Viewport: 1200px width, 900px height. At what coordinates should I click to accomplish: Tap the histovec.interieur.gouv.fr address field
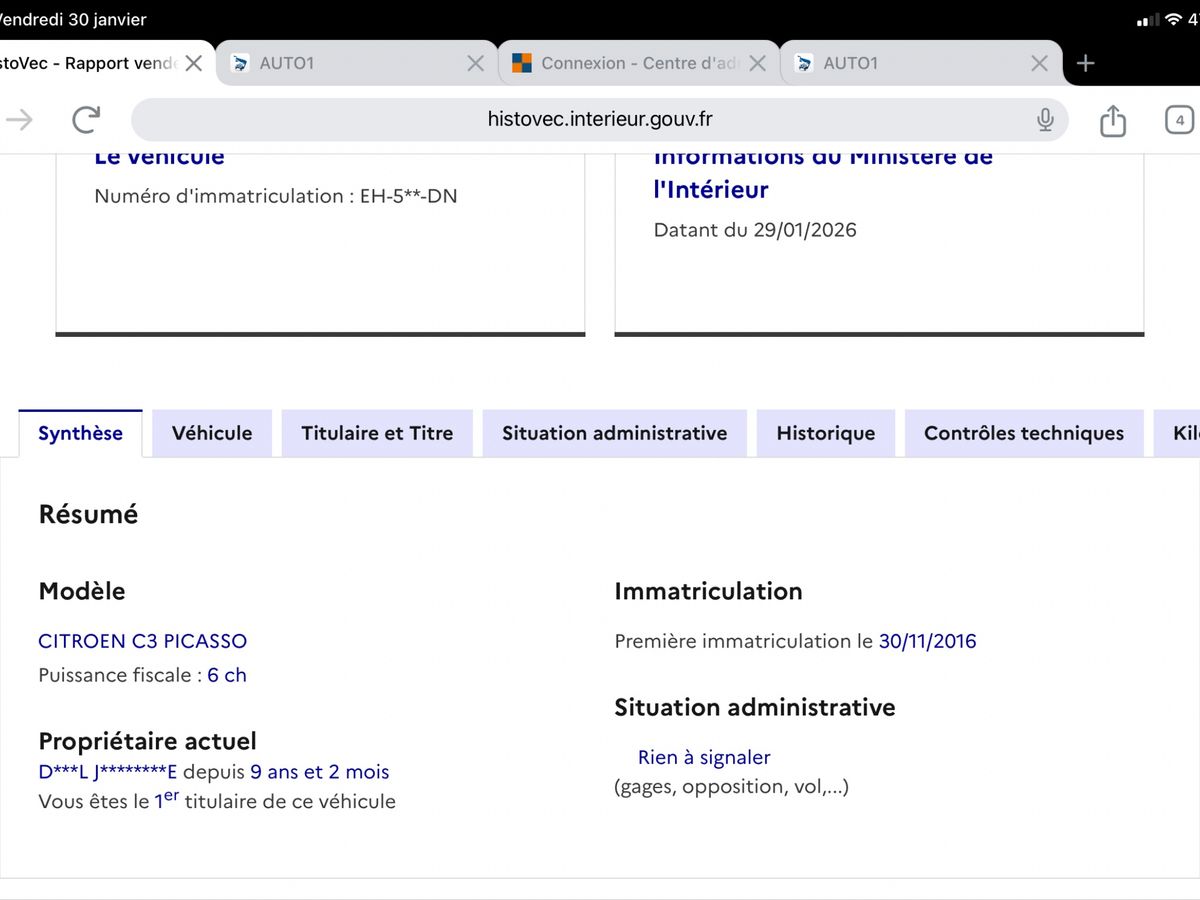point(600,120)
